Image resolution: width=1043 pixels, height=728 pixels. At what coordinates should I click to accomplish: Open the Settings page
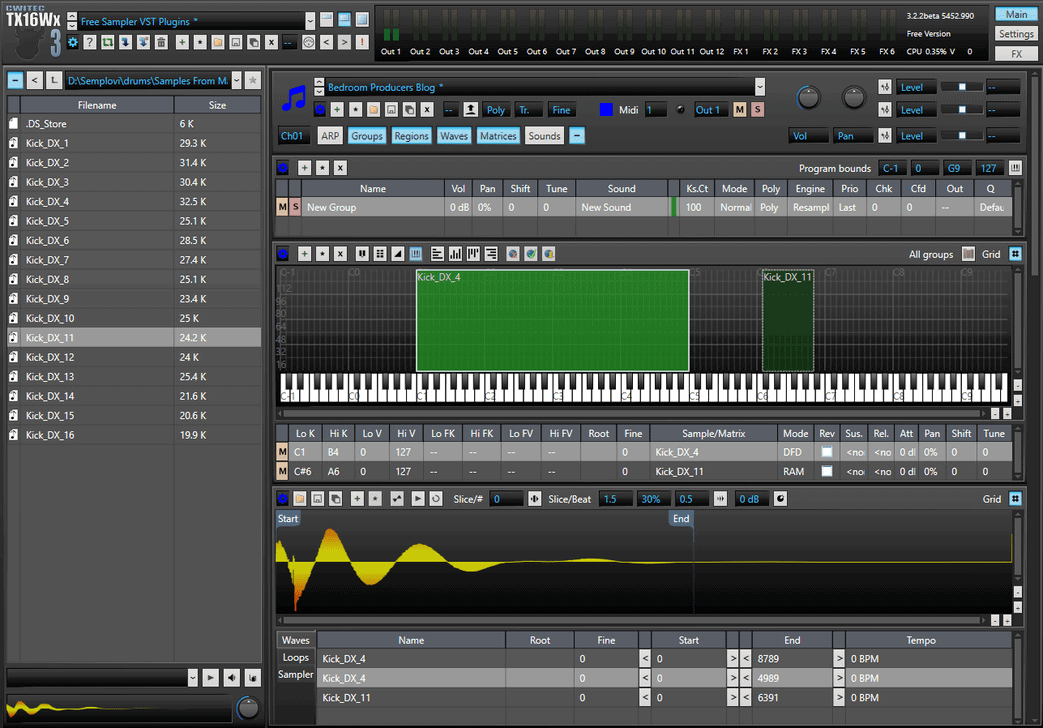tap(1016, 34)
